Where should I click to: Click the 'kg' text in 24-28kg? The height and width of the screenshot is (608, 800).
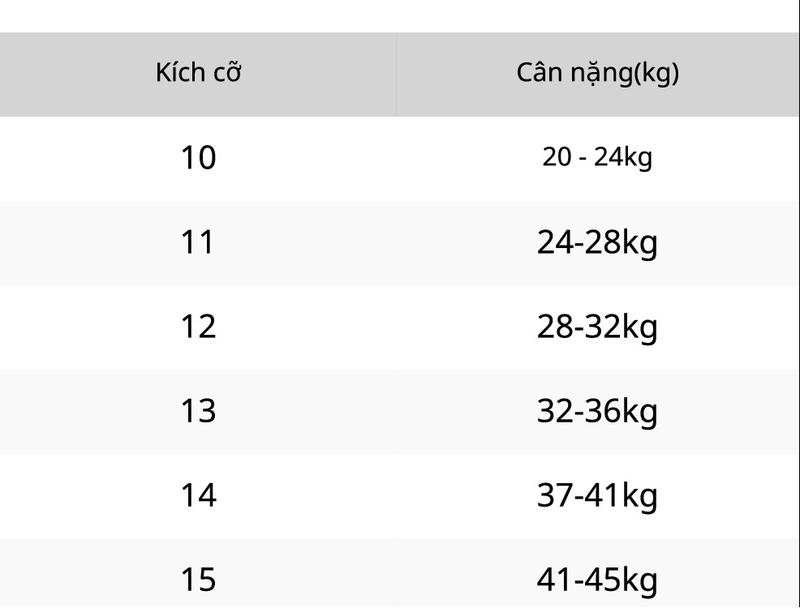639,243
